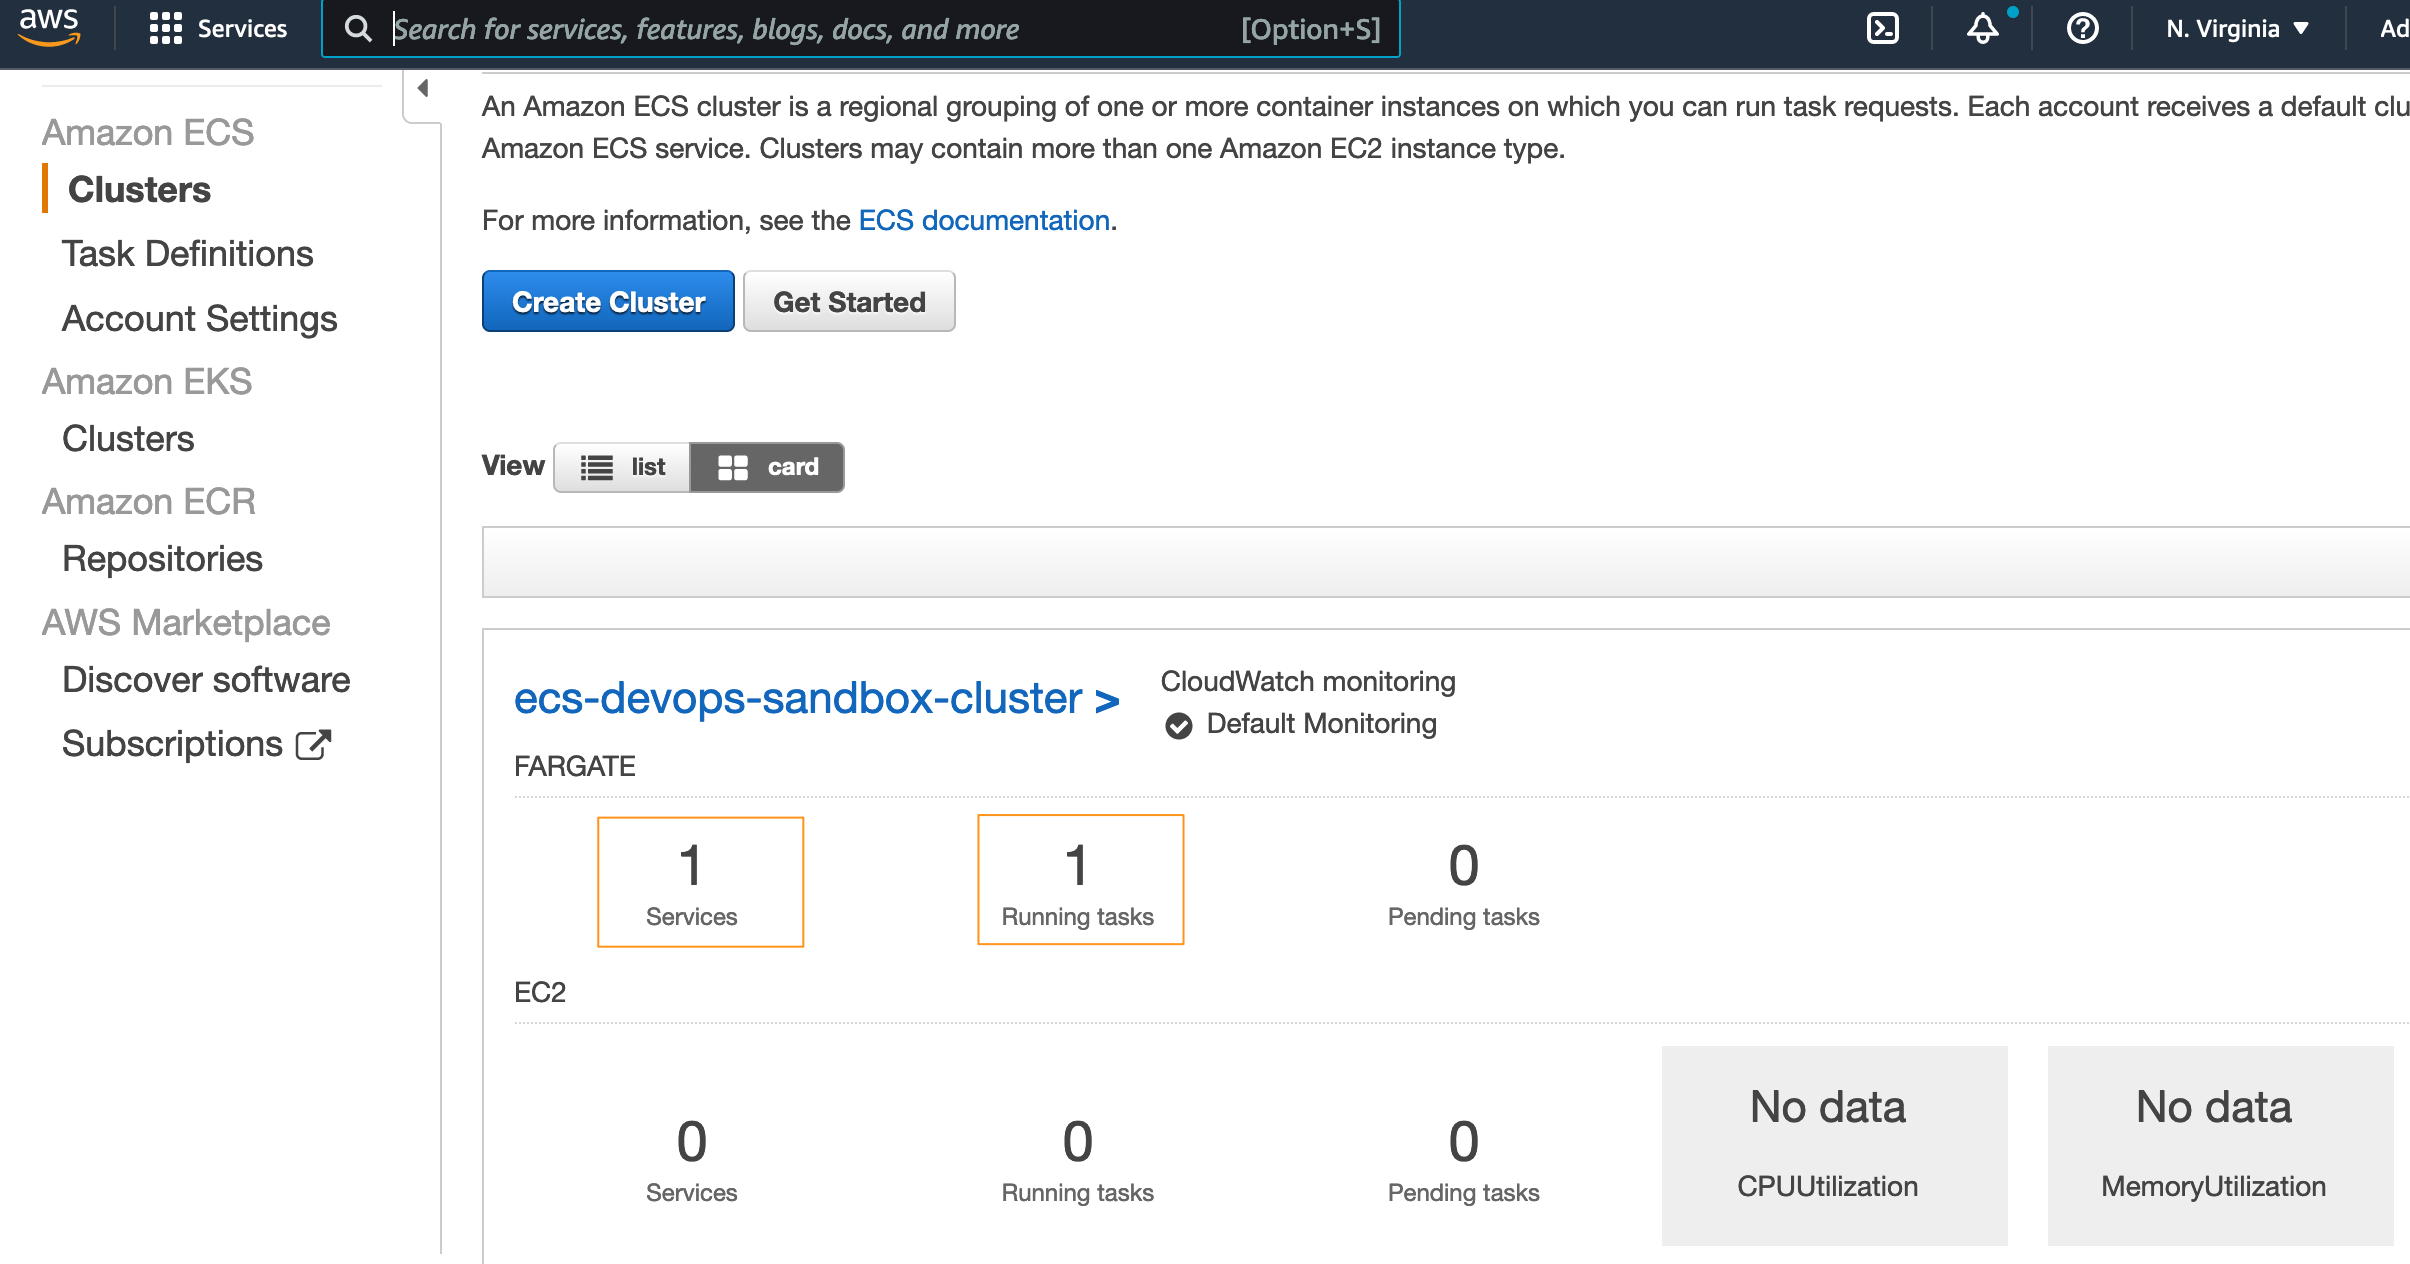Switch to list view
2410x1264 pixels.
point(622,467)
